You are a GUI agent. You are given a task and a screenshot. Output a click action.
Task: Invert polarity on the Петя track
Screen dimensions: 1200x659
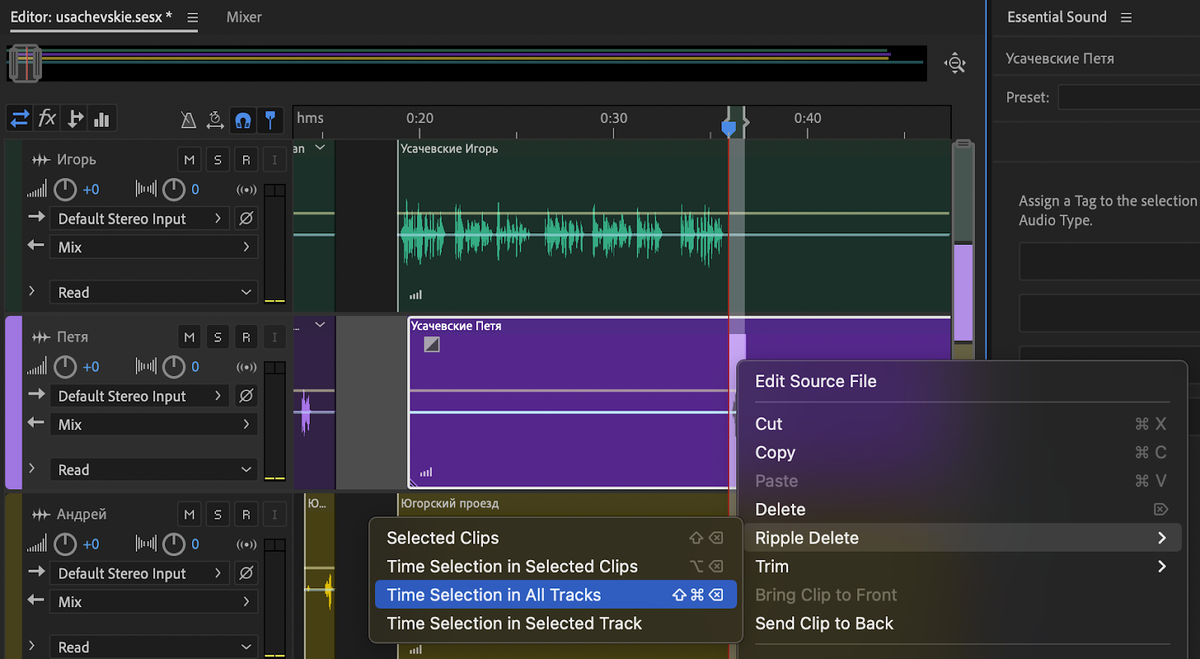(246, 396)
